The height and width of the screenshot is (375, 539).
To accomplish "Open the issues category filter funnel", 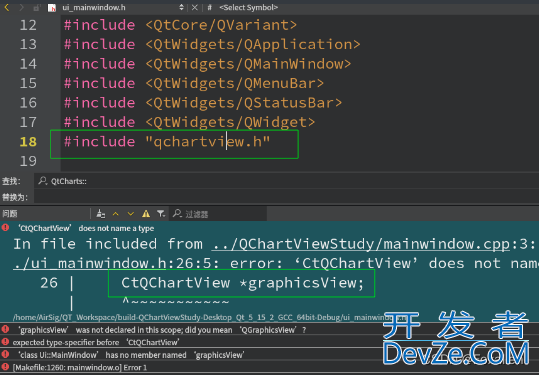I will tap(161, 214).
